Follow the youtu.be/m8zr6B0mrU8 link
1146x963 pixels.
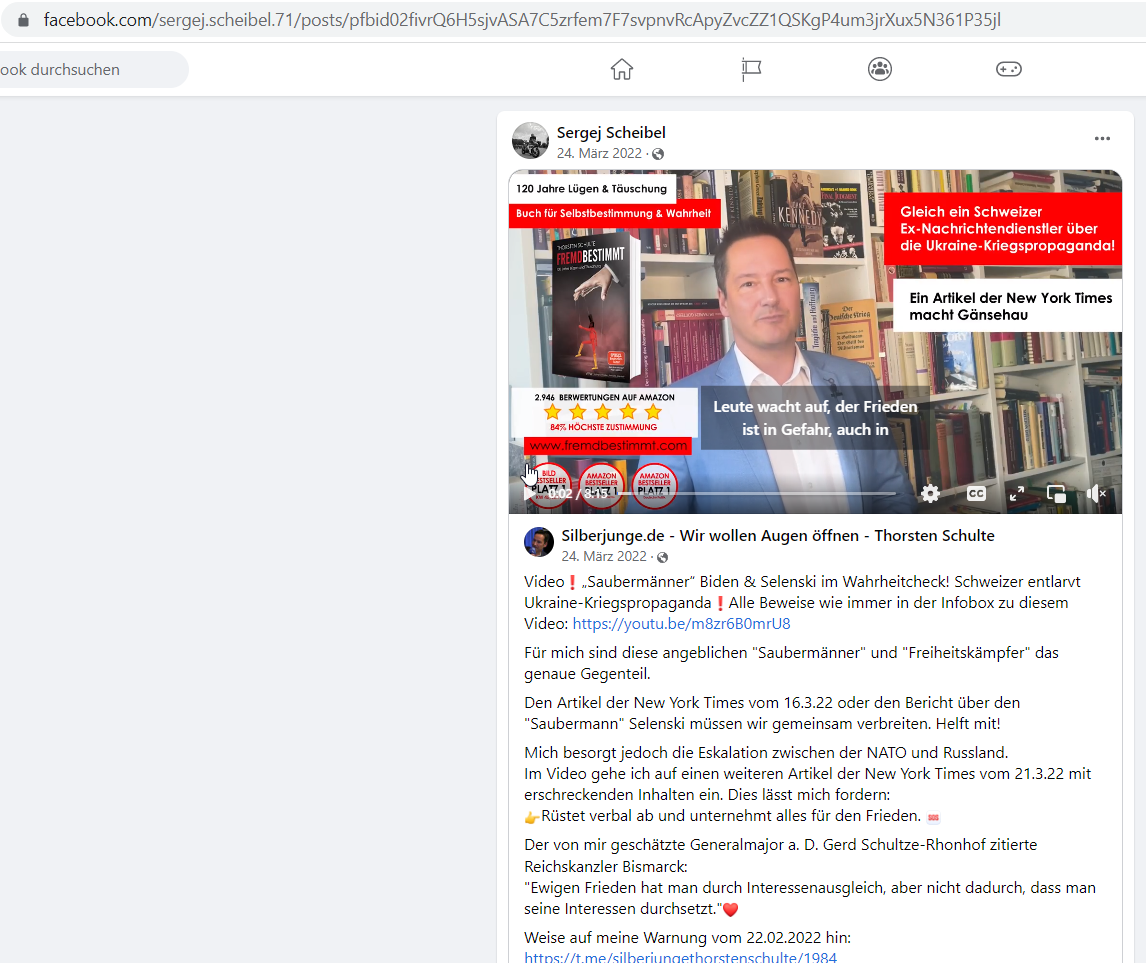coord(681,624)
